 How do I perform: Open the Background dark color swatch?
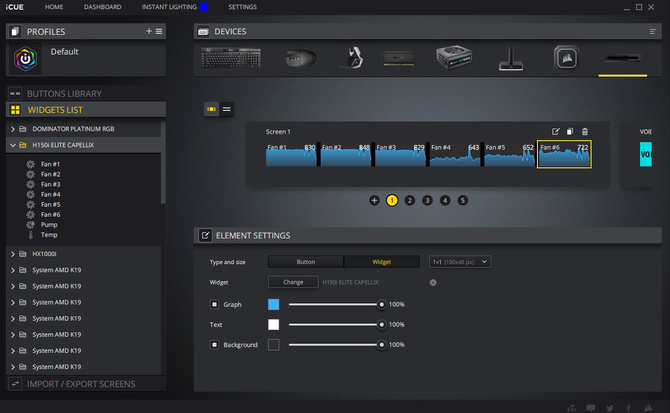click(x=273, y=345)
